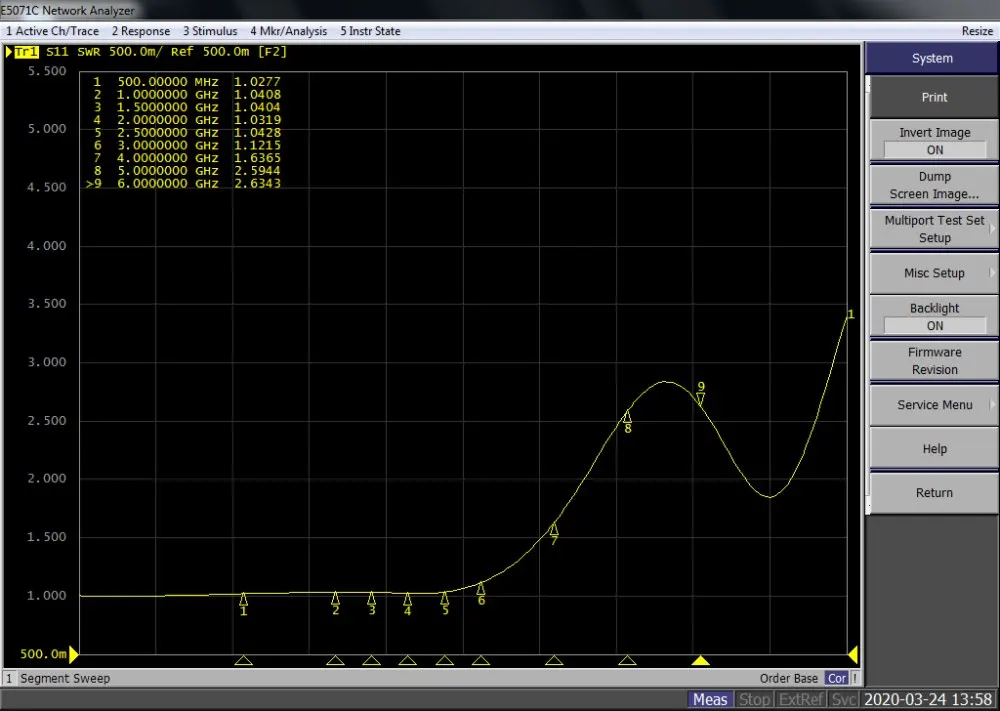Click the Firmware Revision softkey
This screenshot has height=711, width=1000.
[934, 361]
